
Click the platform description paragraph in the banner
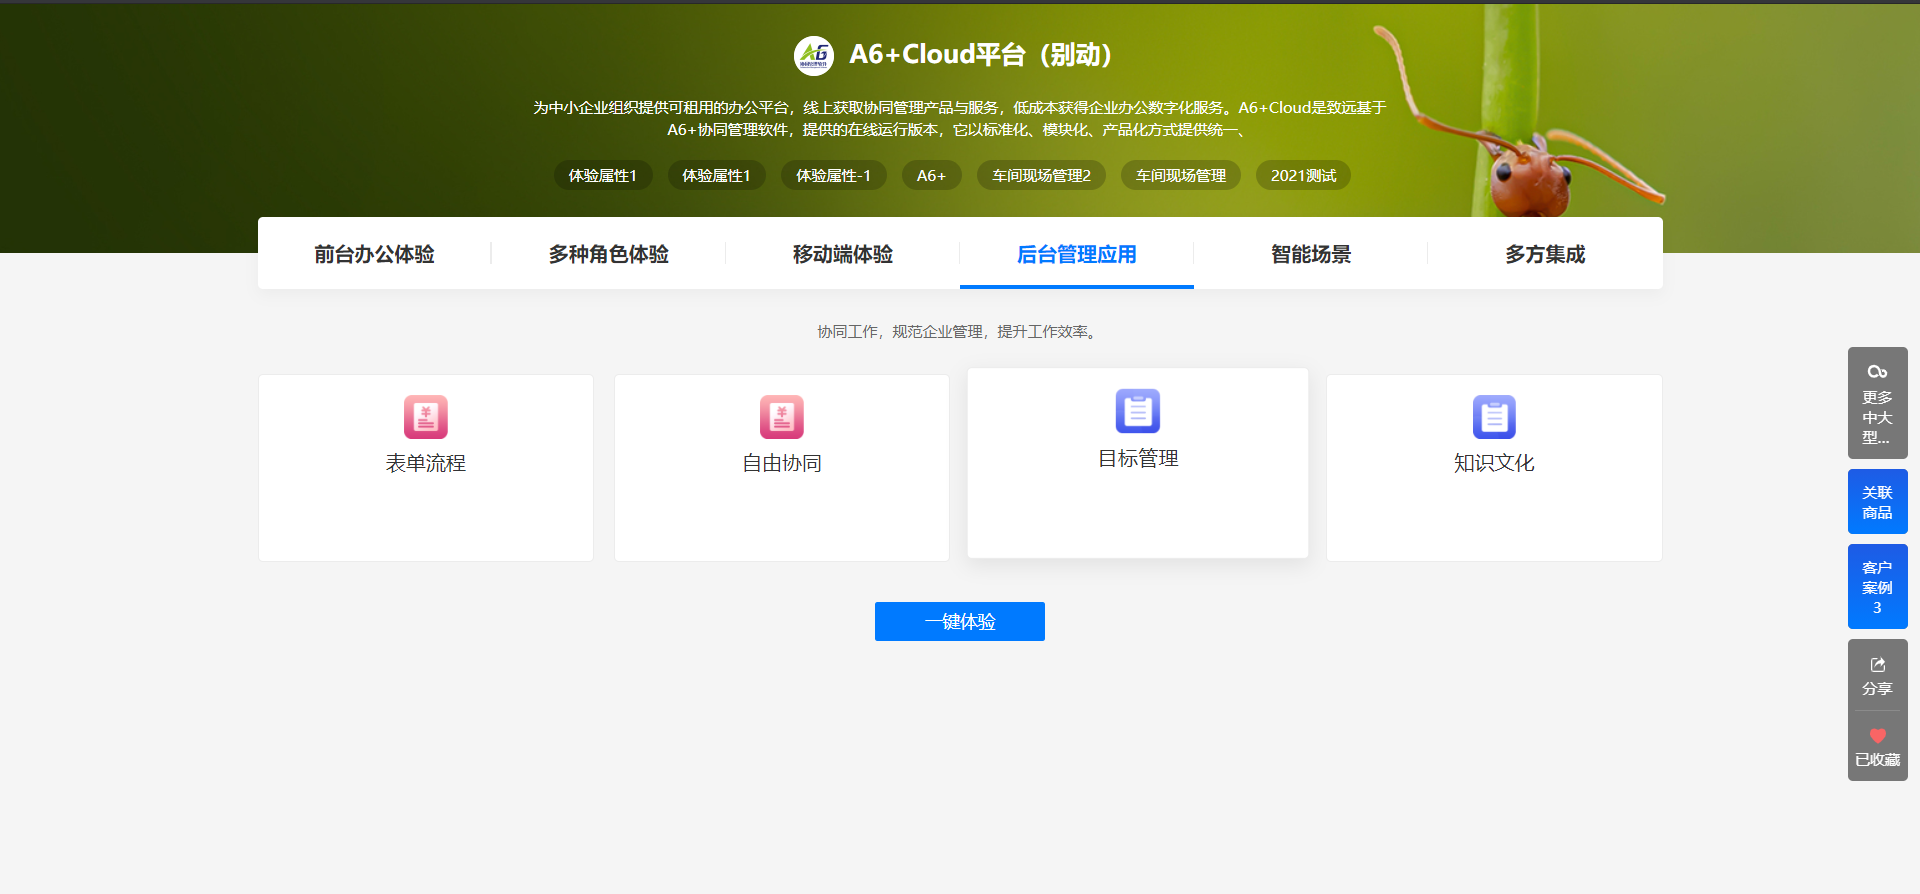pos(960,118)
